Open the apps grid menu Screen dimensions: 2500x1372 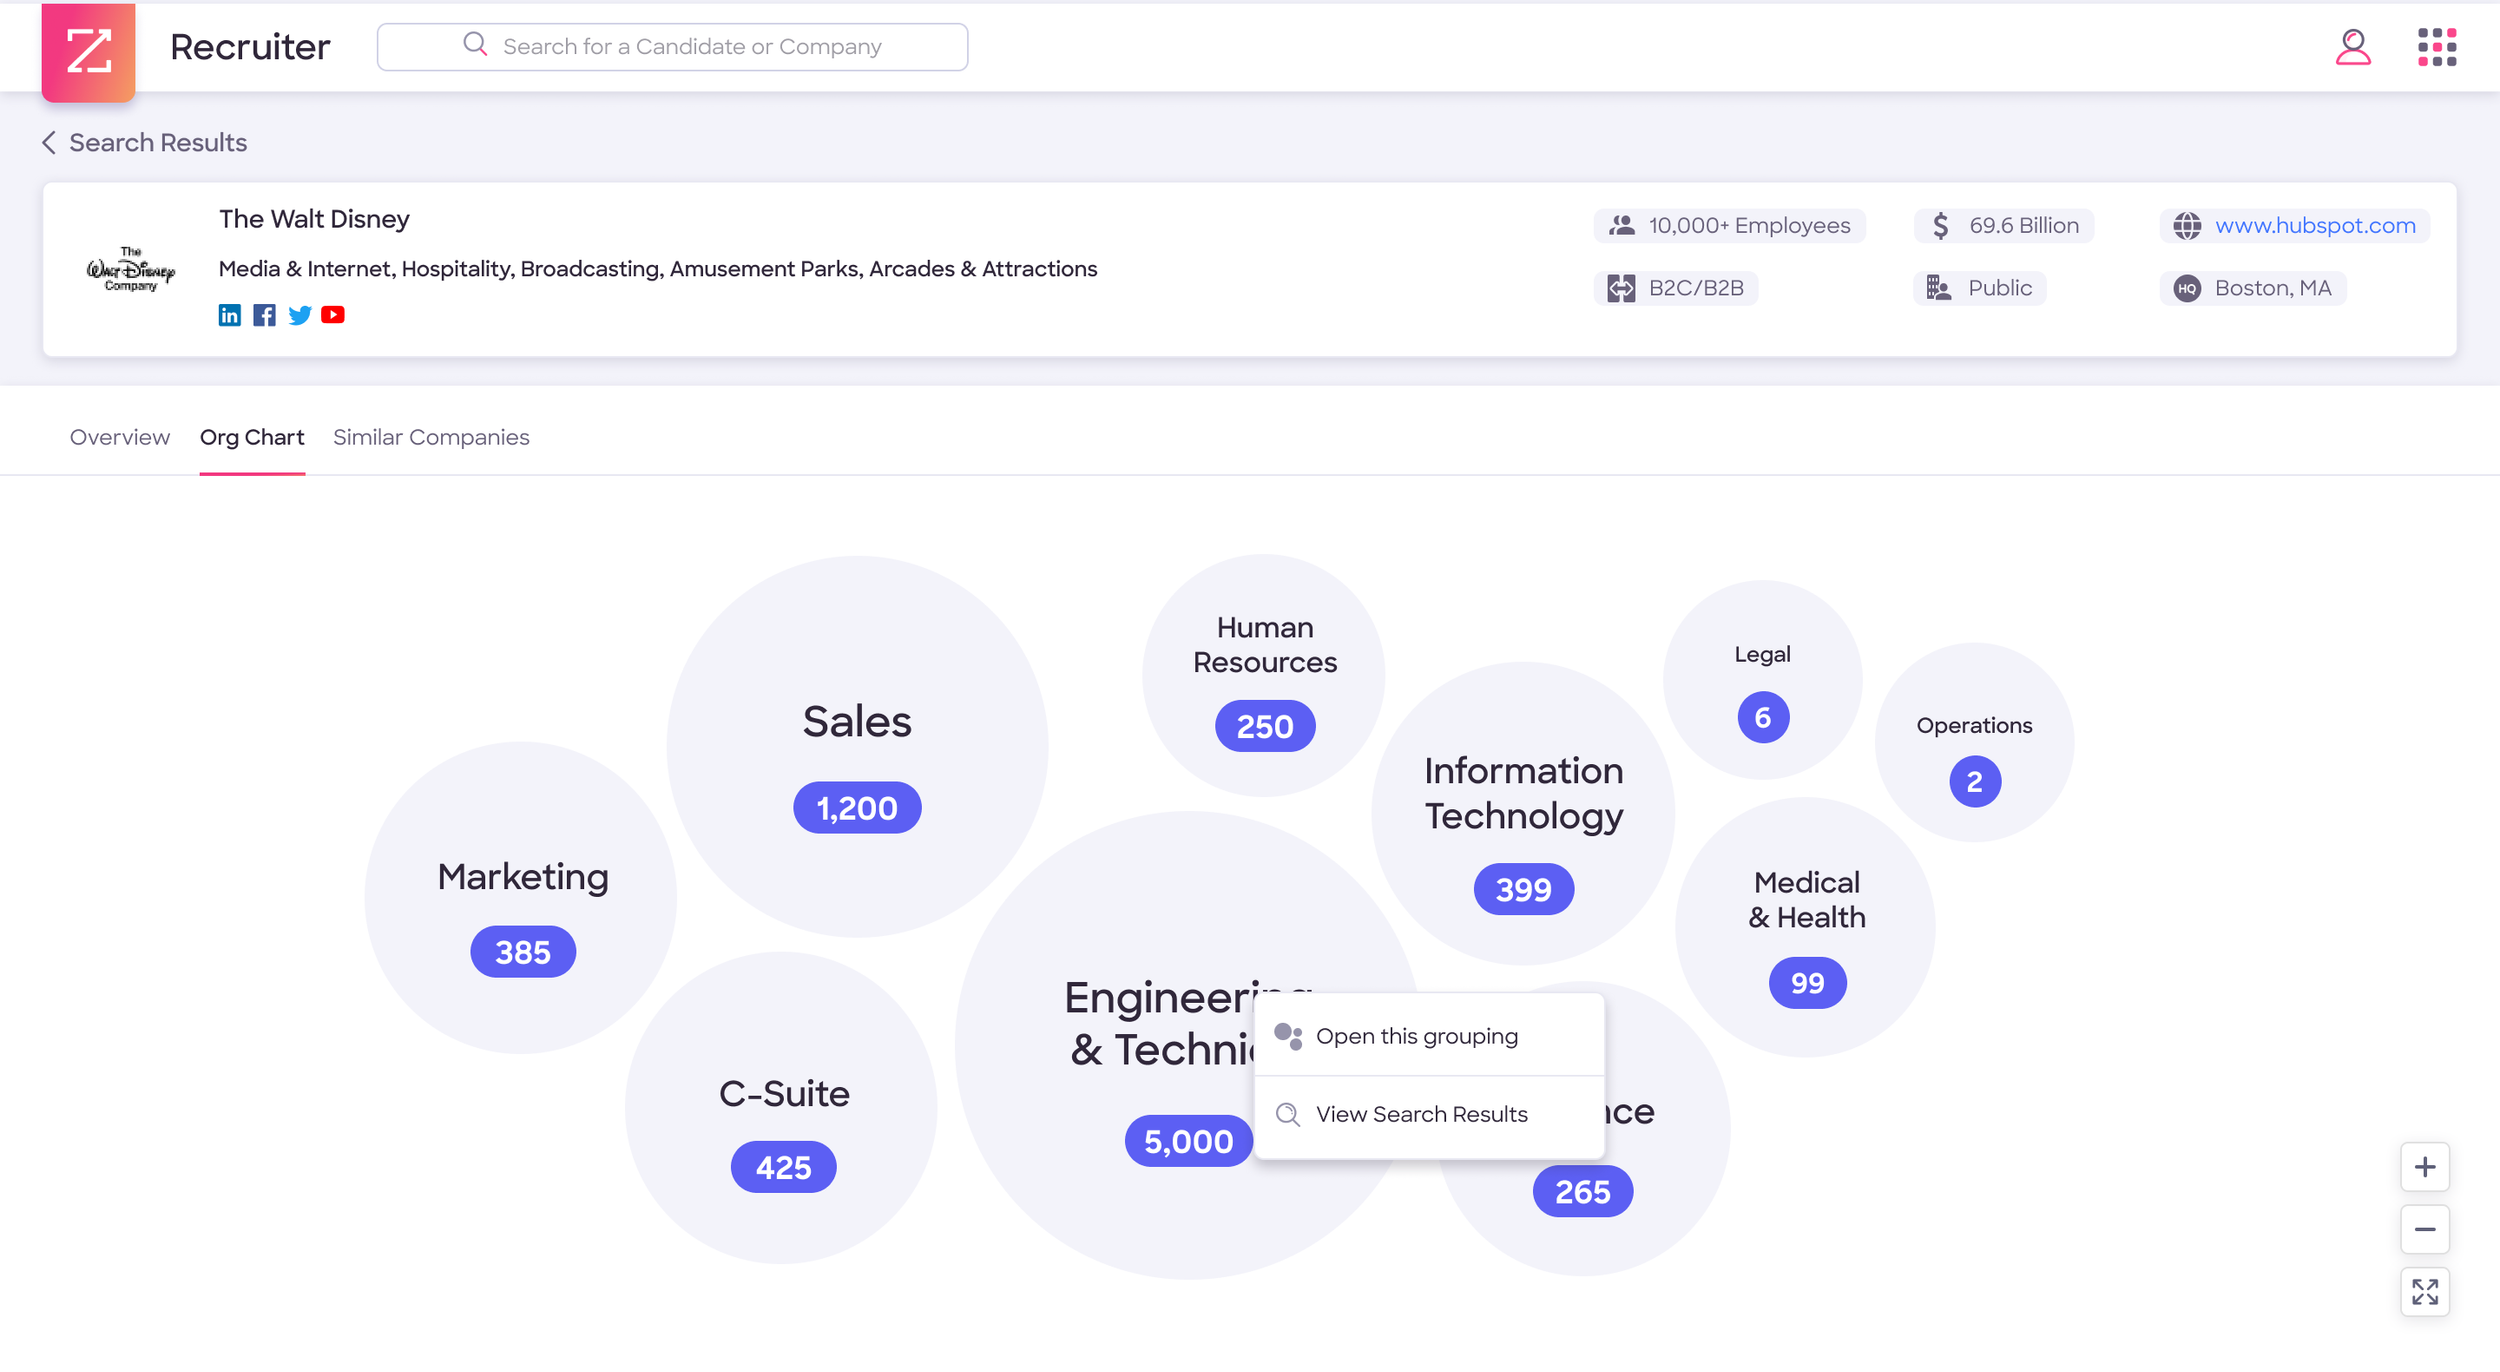(x=2437, y=47)
